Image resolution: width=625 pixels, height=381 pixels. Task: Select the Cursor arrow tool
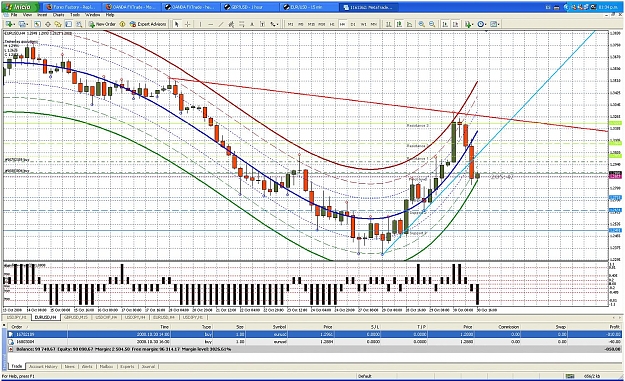tap(177, 24)
